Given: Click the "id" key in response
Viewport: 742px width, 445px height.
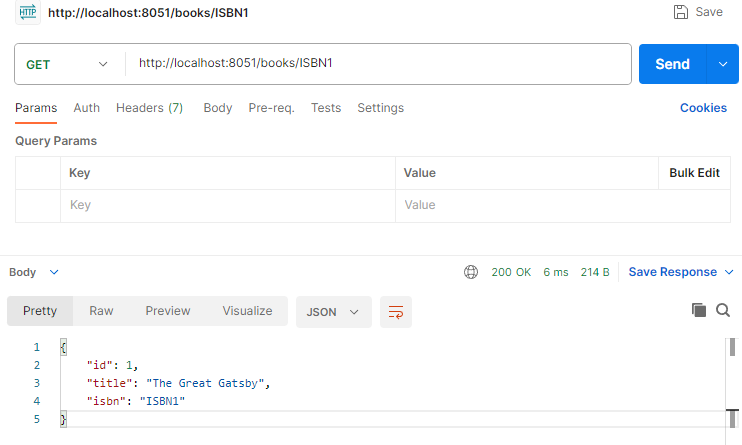Looking at the screenshot, I should [99, 365].
